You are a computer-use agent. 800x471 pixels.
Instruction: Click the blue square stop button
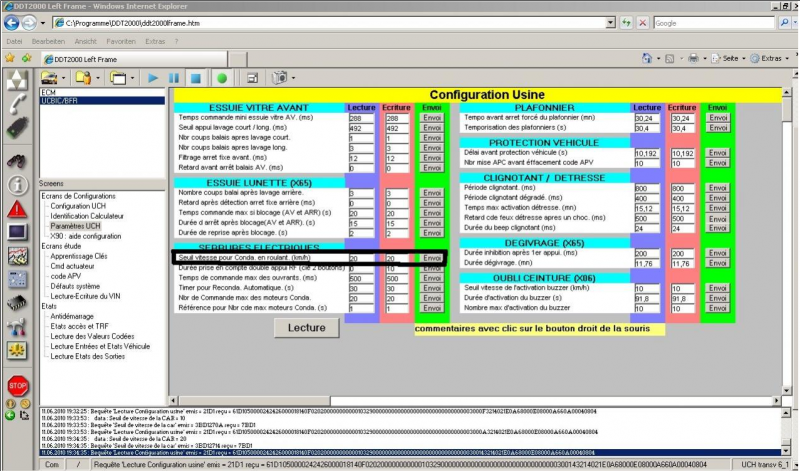(x=195, y=78)
